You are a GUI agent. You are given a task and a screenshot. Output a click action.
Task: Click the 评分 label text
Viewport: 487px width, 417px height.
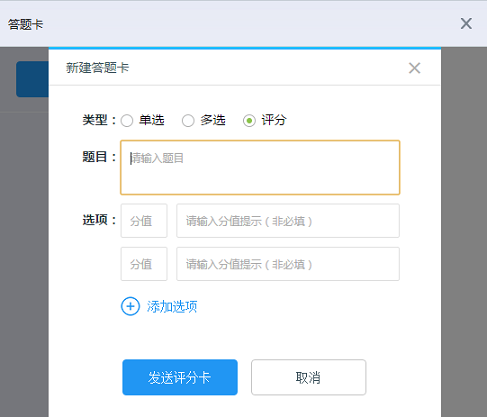coord(274,120)
